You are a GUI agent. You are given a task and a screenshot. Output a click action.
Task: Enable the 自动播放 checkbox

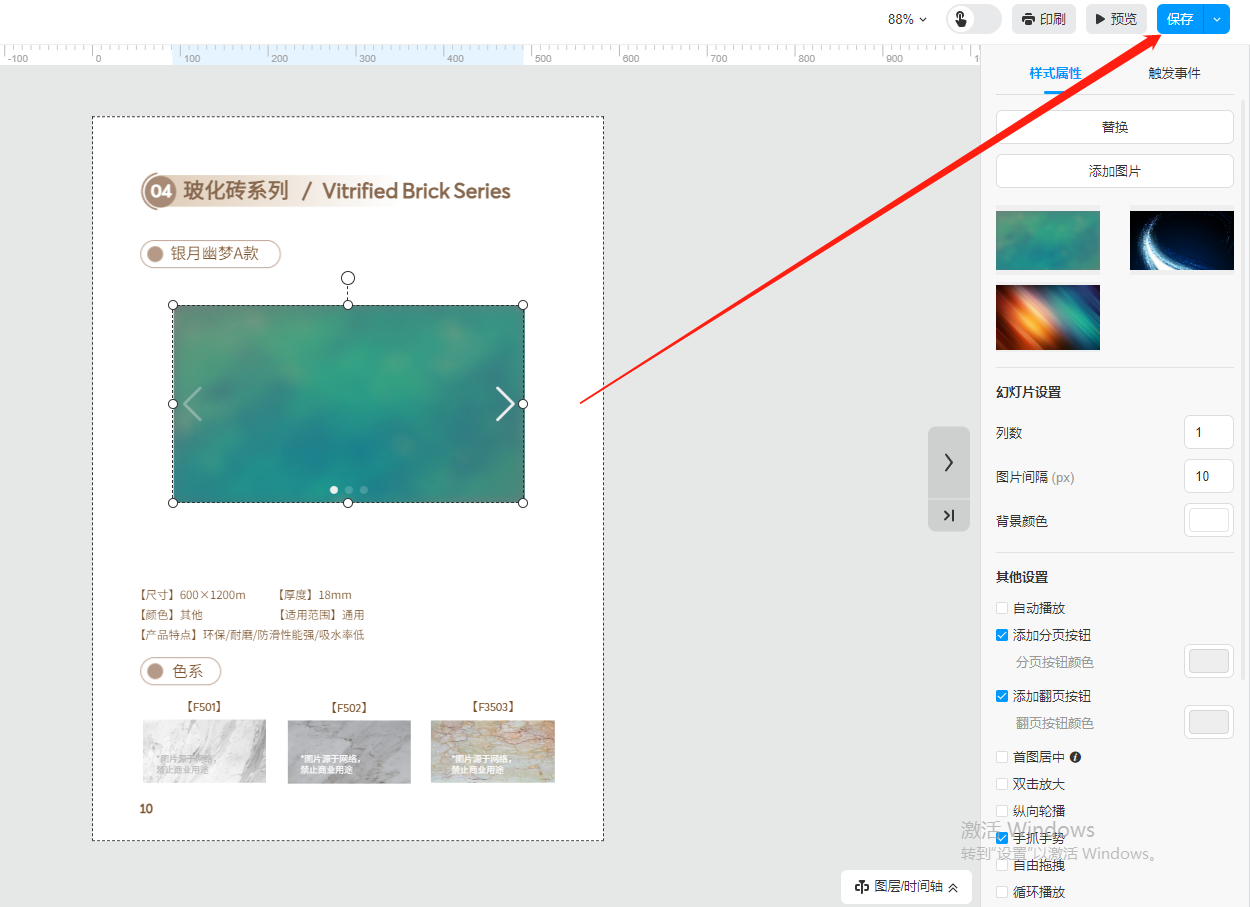1002,608
